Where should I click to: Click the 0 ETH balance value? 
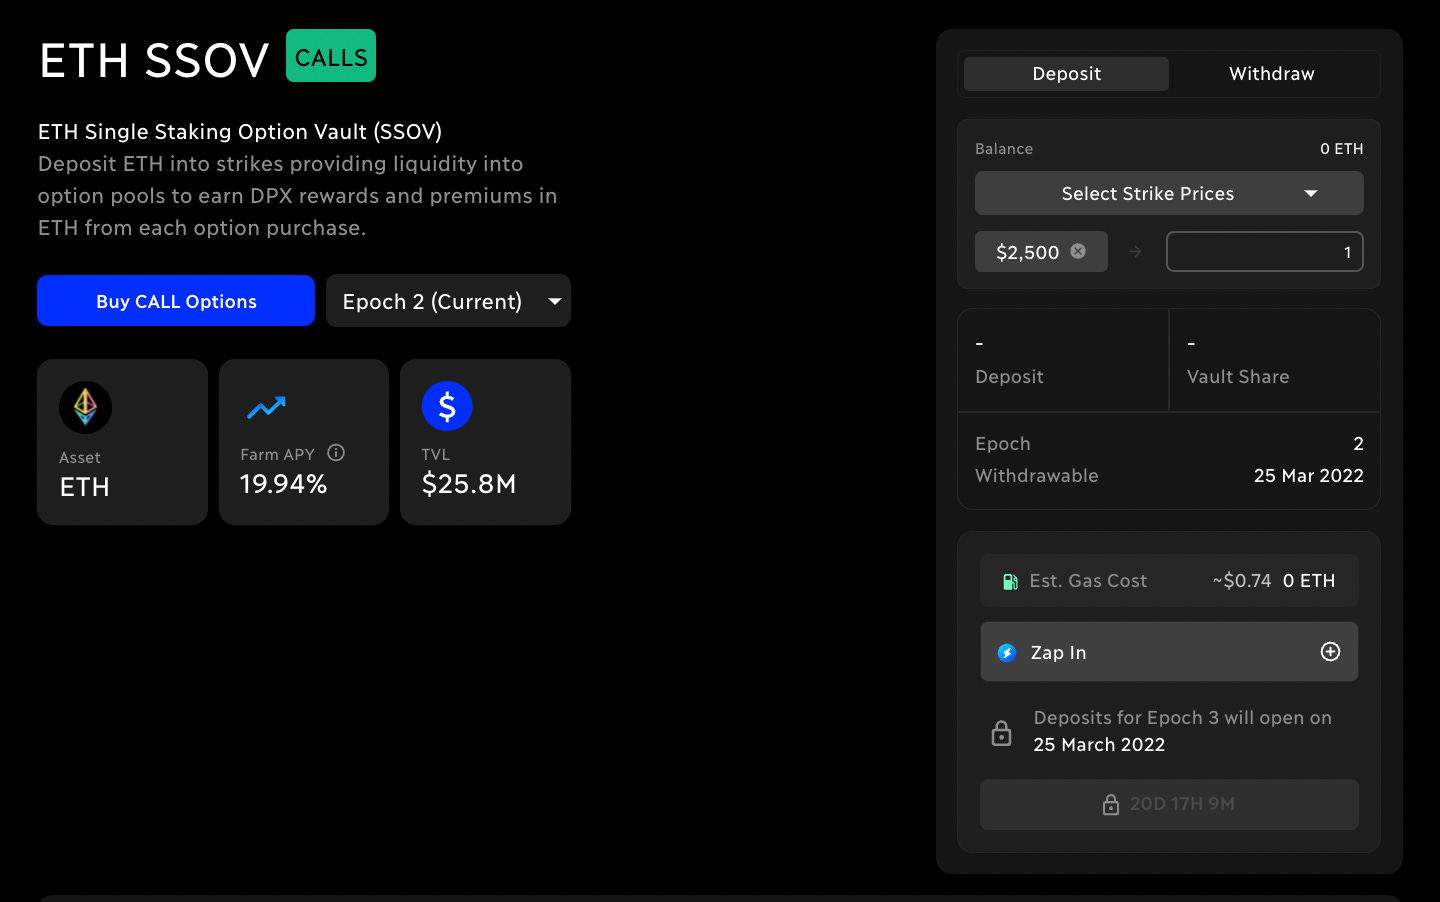(1341, 149)
